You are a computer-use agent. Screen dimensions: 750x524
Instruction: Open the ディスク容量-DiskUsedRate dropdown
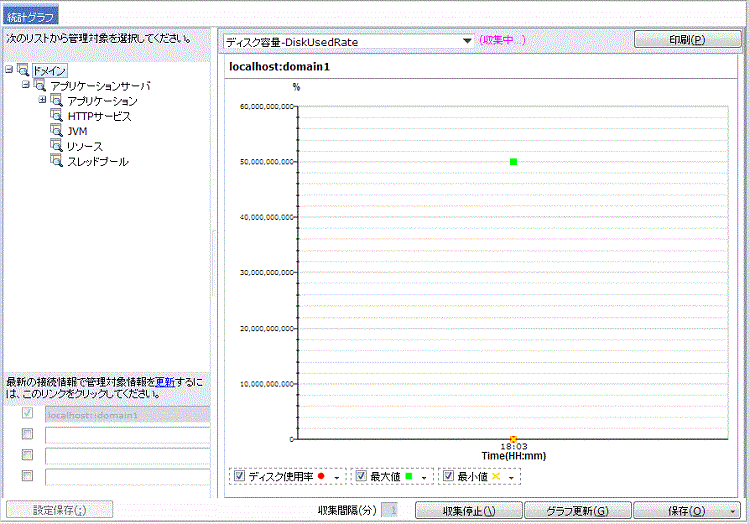click(x=466, y=41)
